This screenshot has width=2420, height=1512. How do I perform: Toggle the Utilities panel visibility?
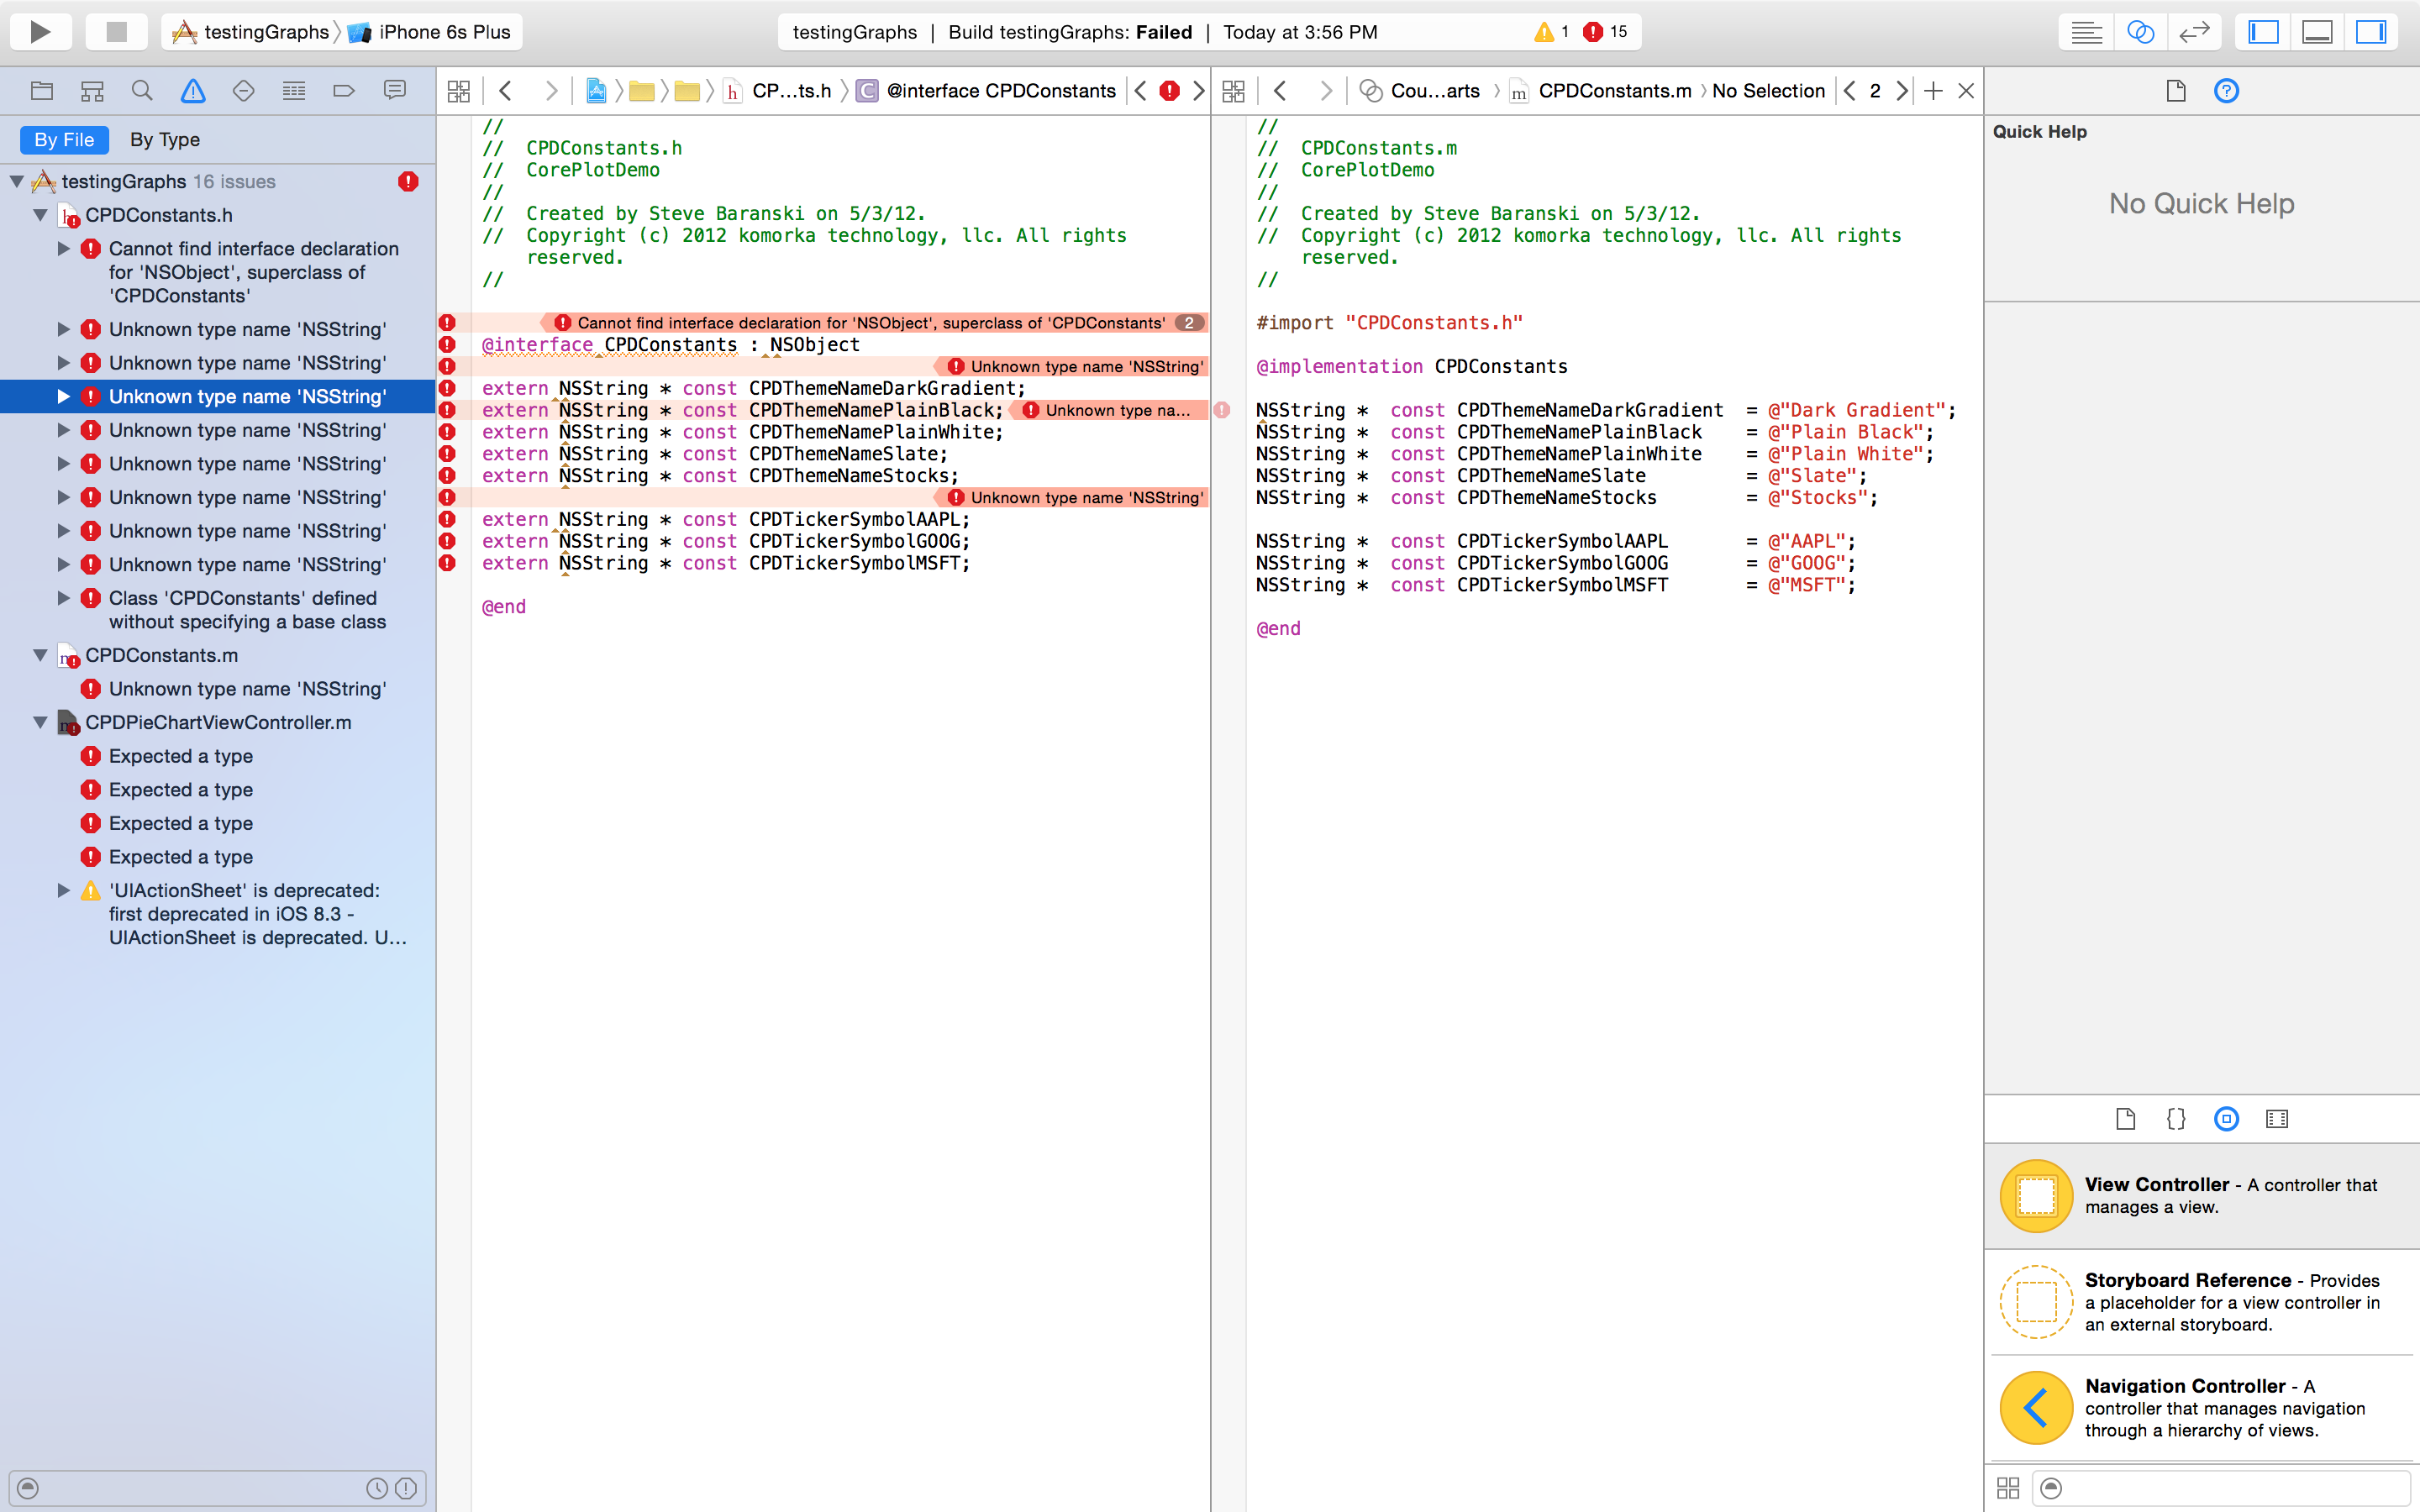tap(2371, 32)
